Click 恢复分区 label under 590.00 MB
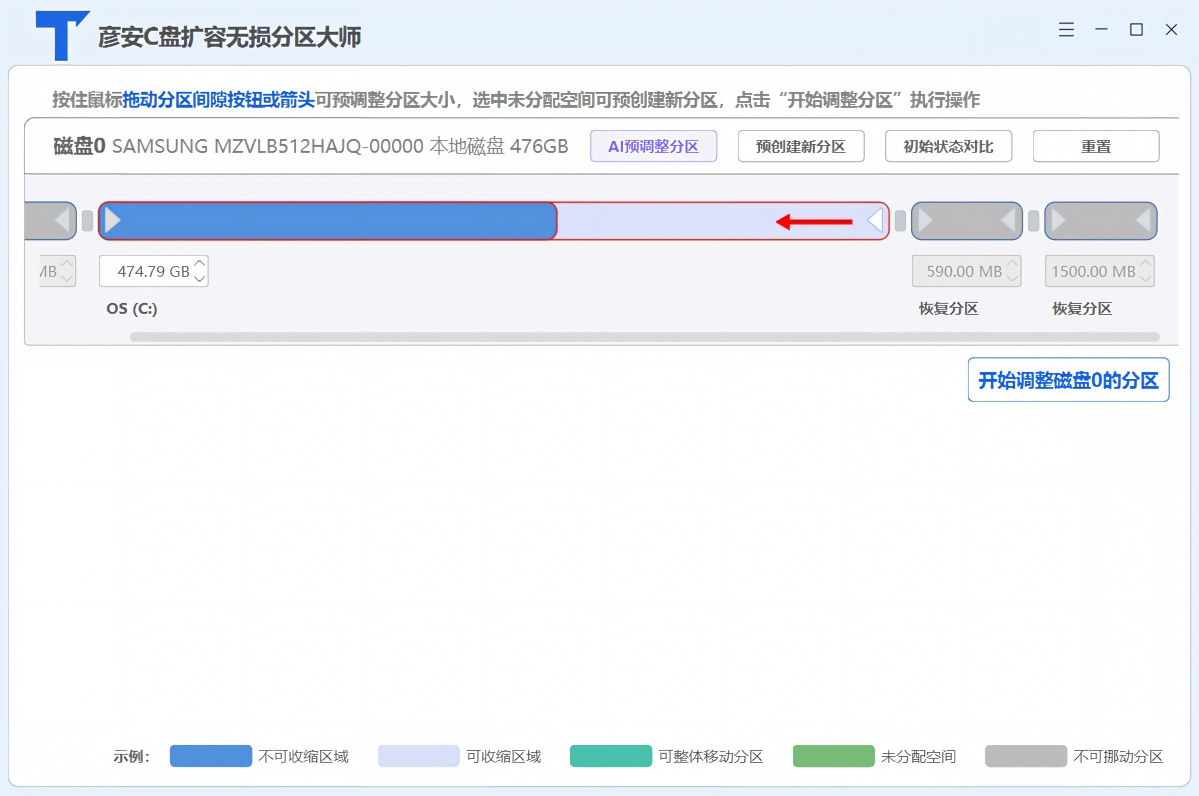The height and width of the screenshot is (796, 1199). tap(948, 309)
